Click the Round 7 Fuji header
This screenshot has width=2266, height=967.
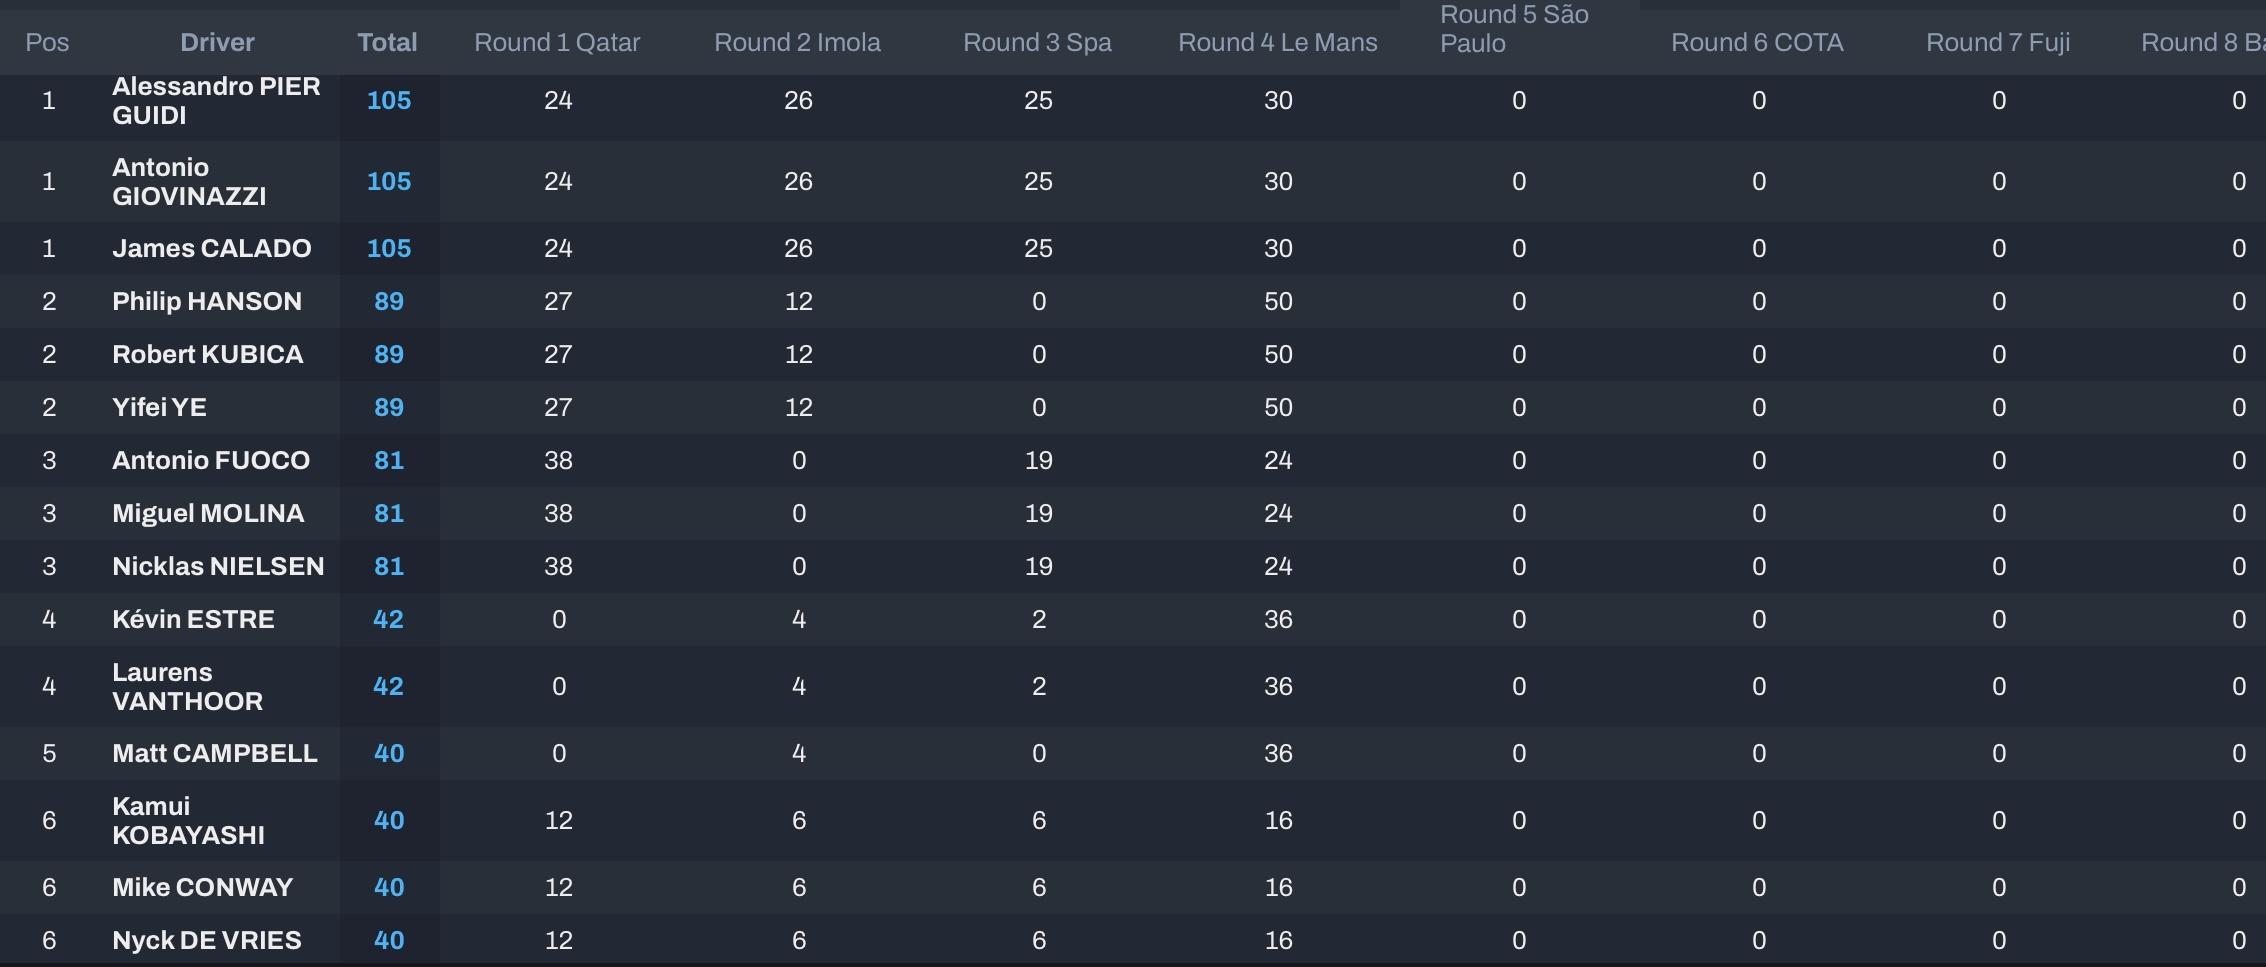pyautogui.click(x=1998, y=42)
